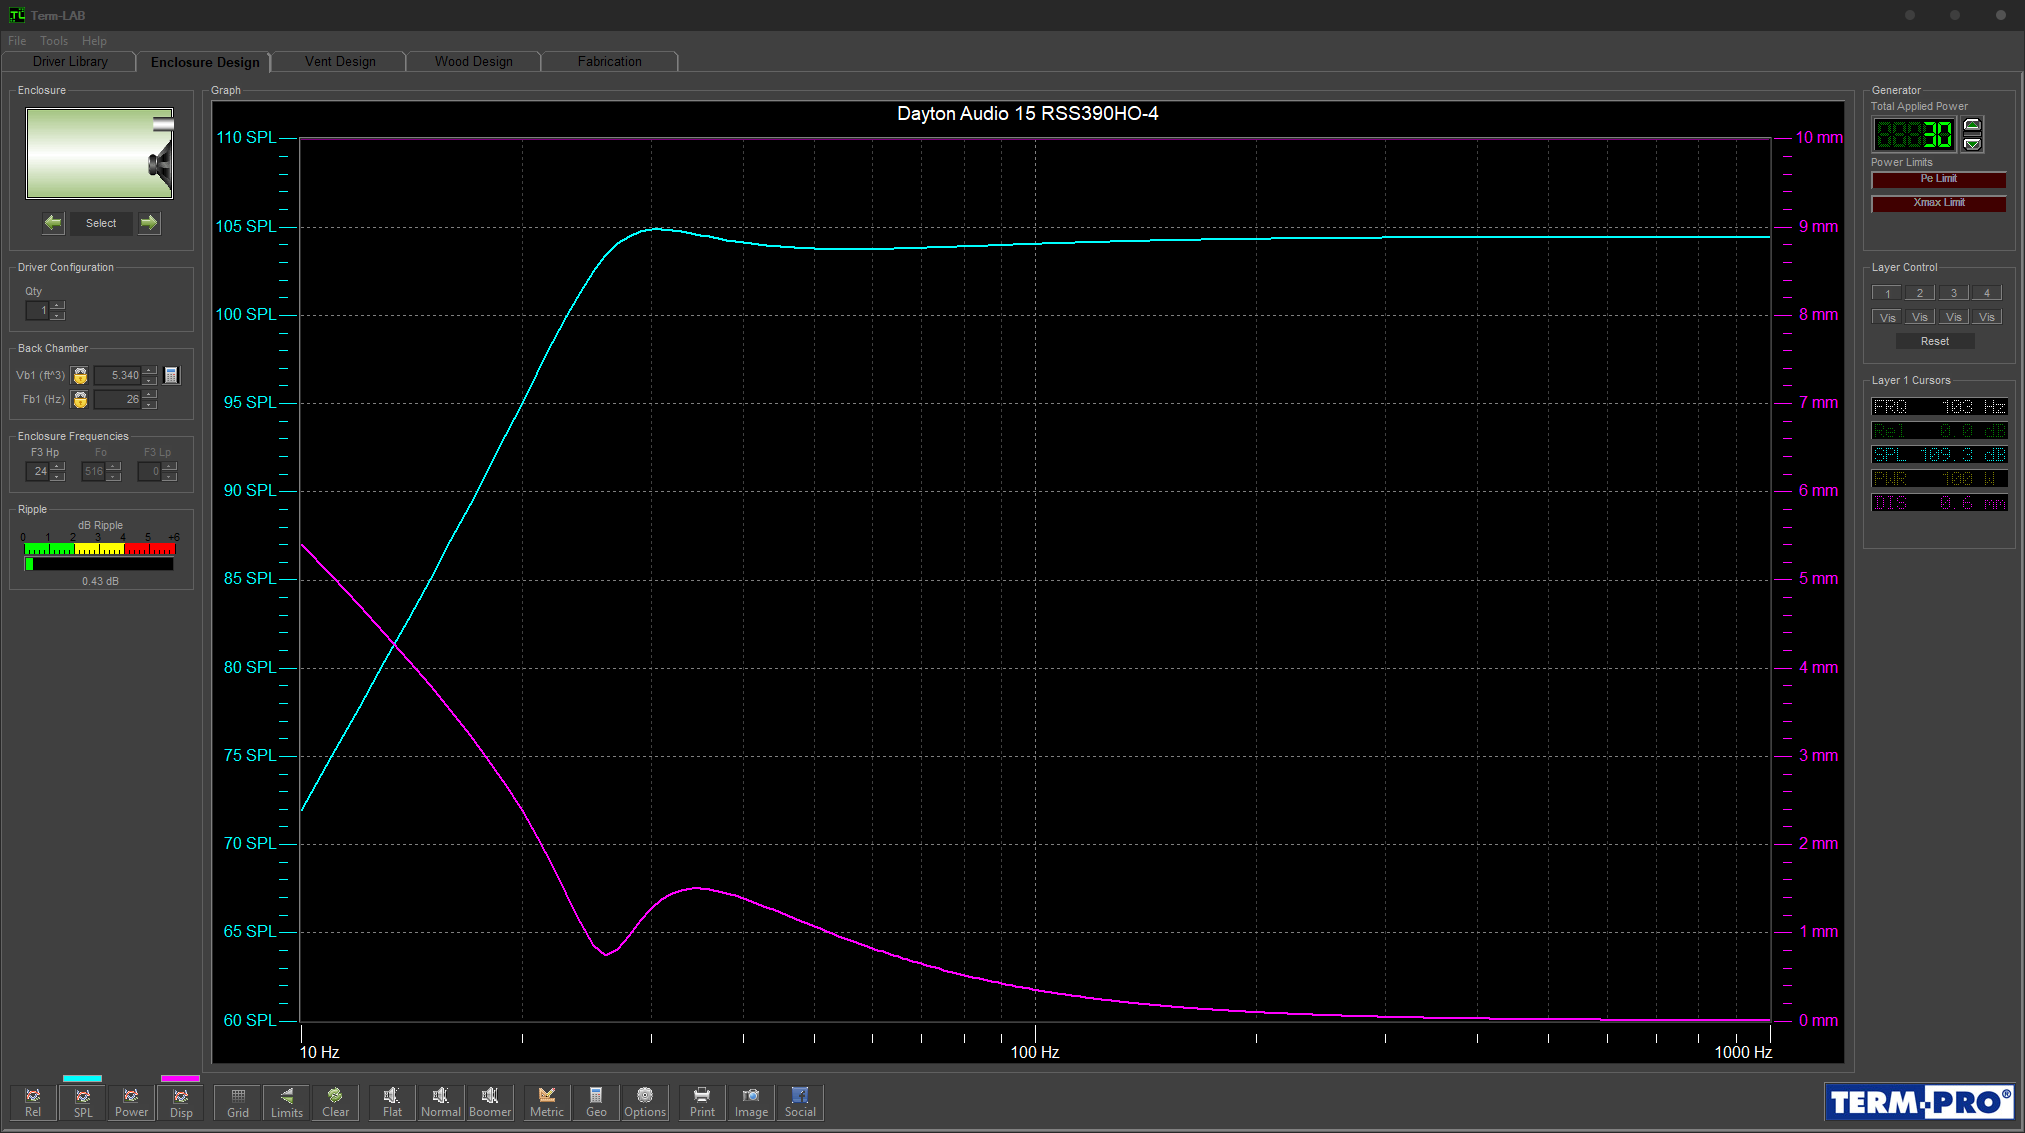Click the magenta Disp color swatch
Viewport: 2025px width, 1133px height.
coord(180,1078)
